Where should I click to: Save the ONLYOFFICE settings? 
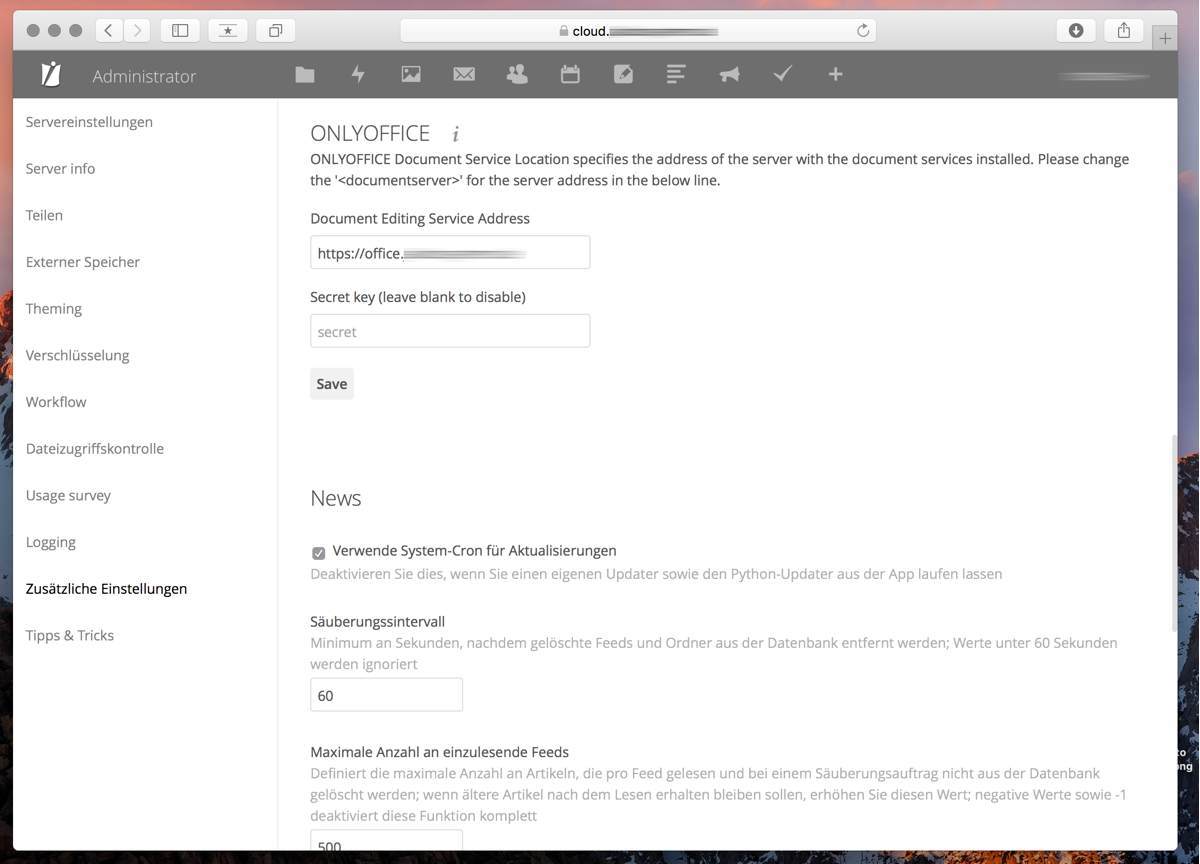(x=332, y=384)
